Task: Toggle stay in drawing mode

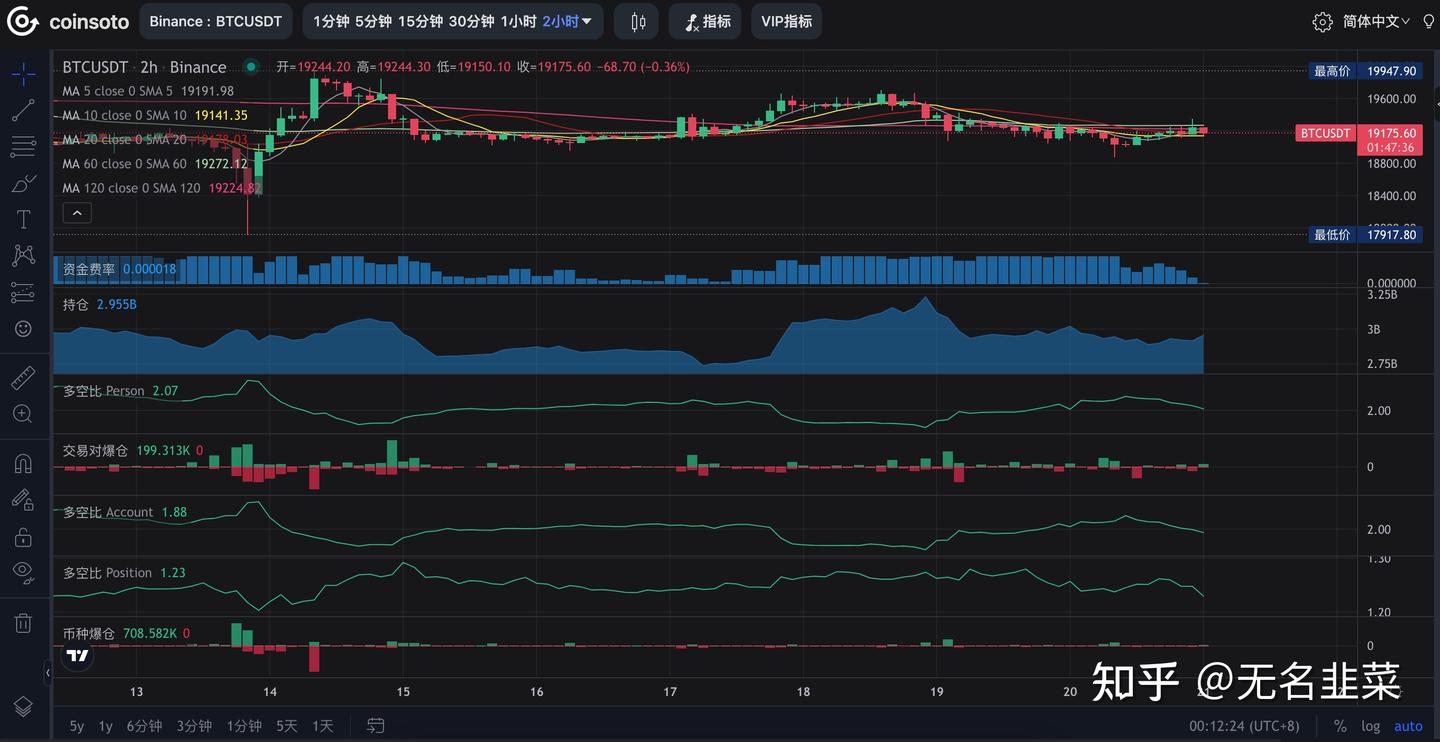Action: tap(23, 499)
